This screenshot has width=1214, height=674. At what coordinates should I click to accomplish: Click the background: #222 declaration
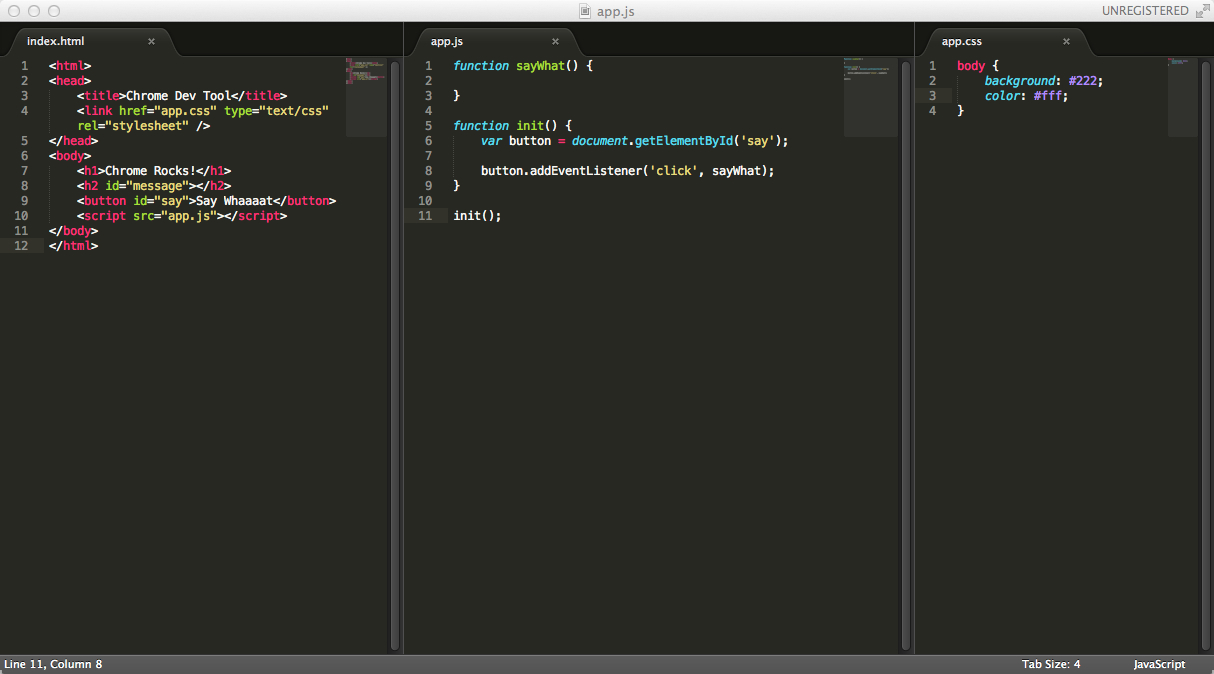[1044, 81]
